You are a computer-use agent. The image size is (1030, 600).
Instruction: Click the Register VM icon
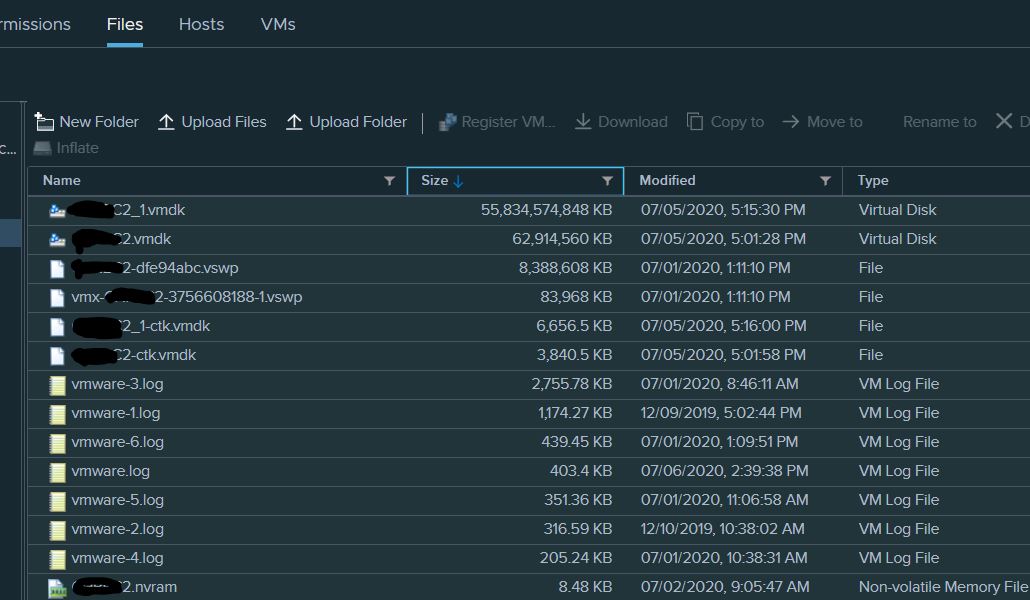448,121
